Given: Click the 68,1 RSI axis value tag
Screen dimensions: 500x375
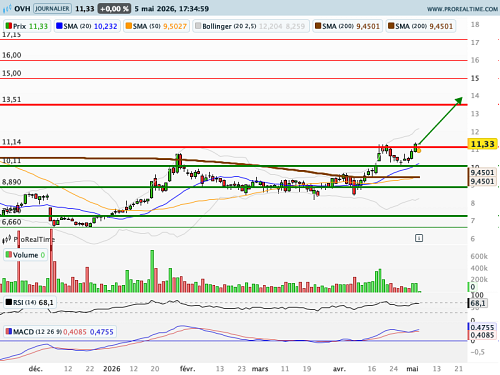Looking at the screenshot, I should tap(478, 303).
